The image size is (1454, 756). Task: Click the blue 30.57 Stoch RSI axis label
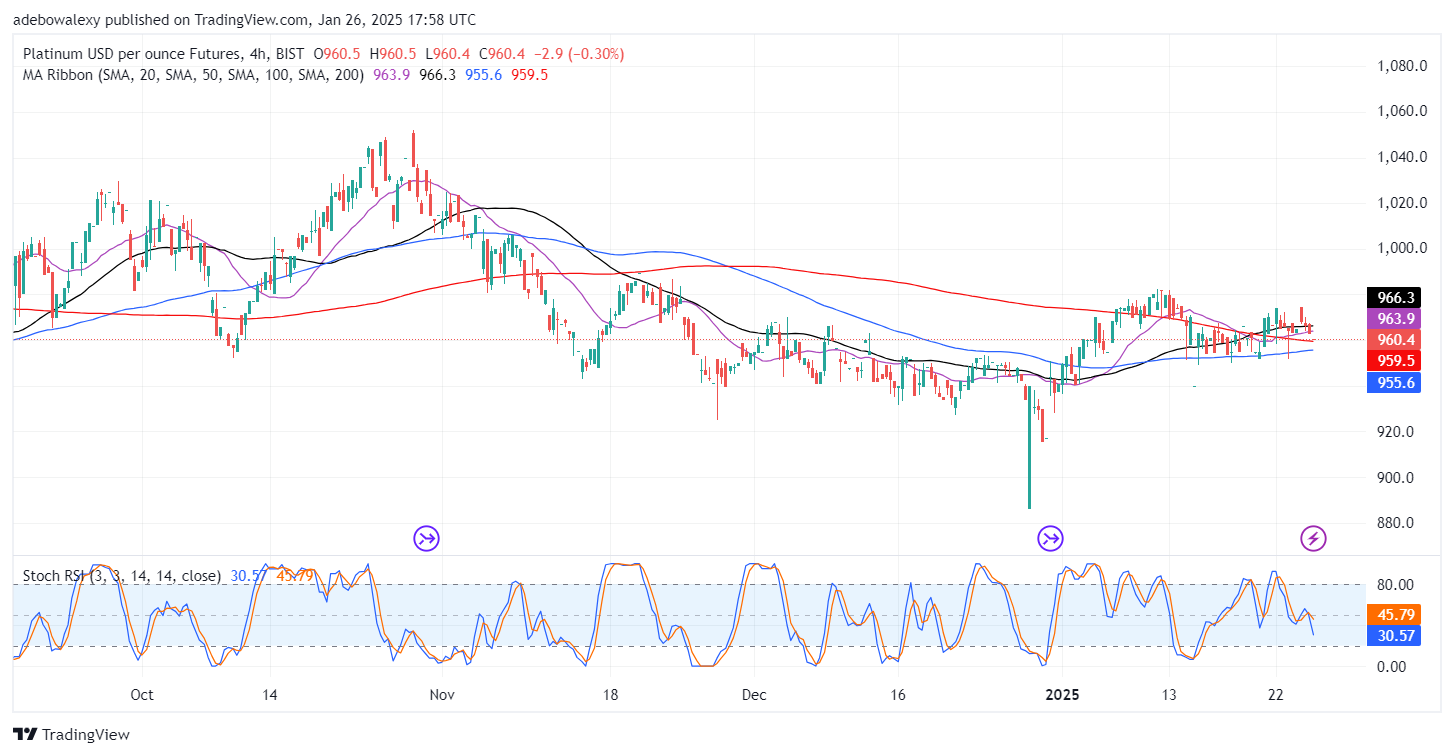click(x=1393, y=635)
